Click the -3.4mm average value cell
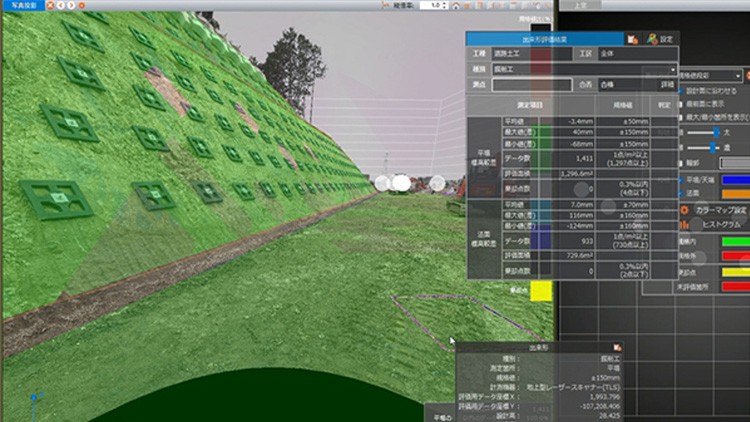The width and height of the screenshot is (750, 422). tap(567, 122)
